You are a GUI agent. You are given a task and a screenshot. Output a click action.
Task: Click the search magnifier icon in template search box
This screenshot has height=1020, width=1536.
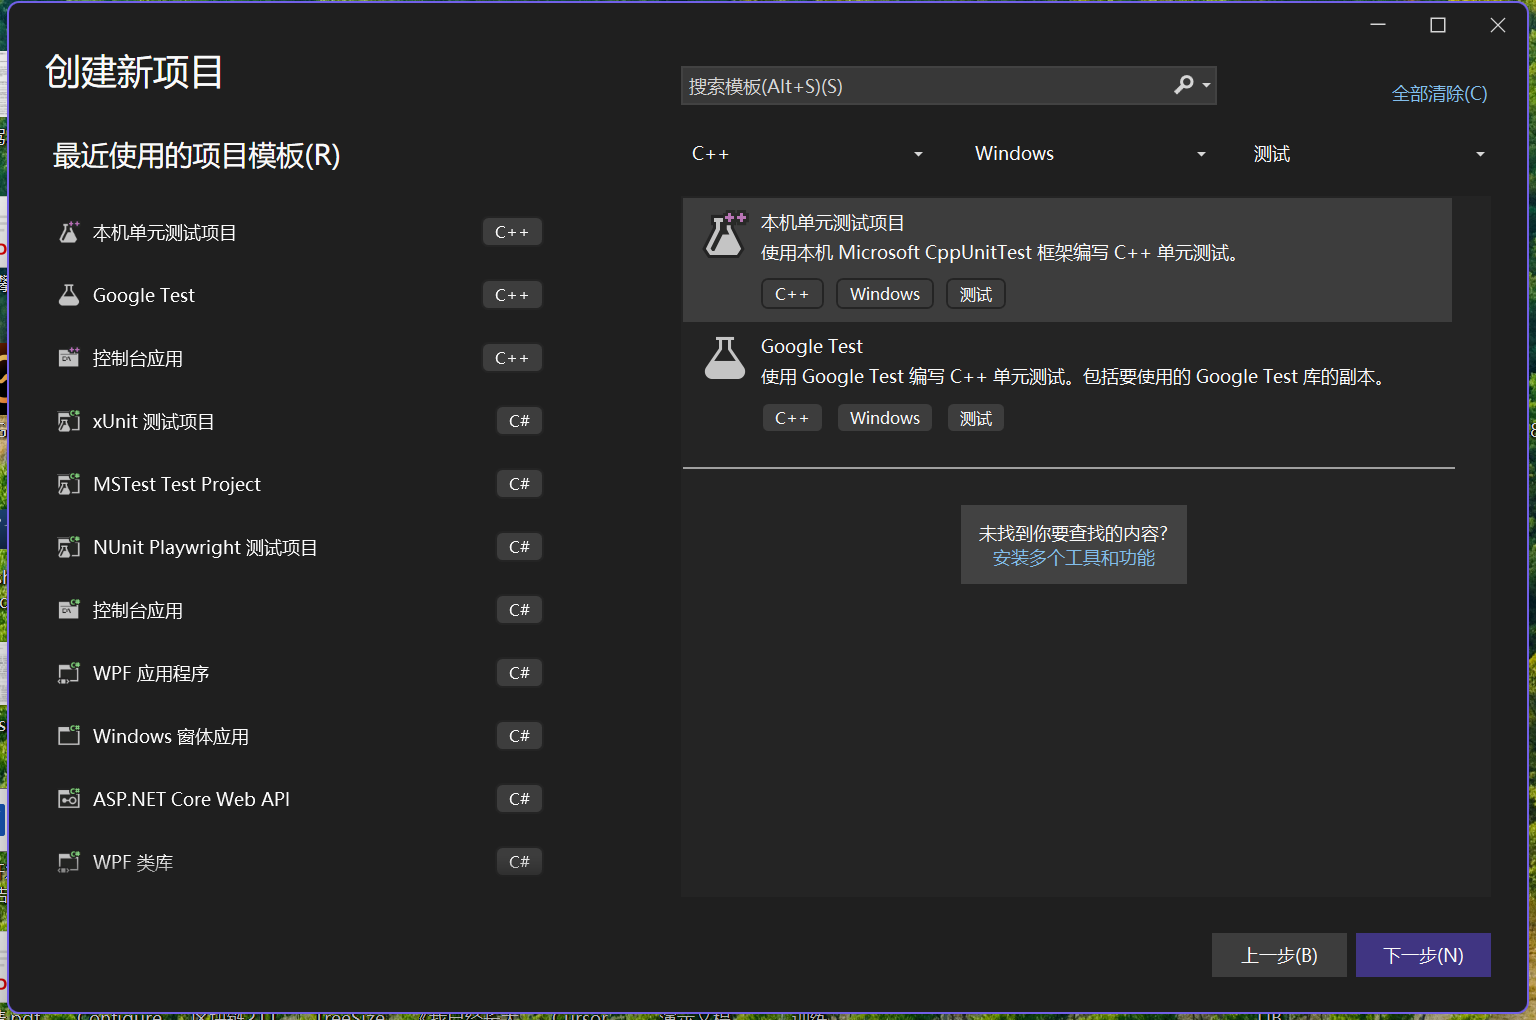(x=1184, y=85)
